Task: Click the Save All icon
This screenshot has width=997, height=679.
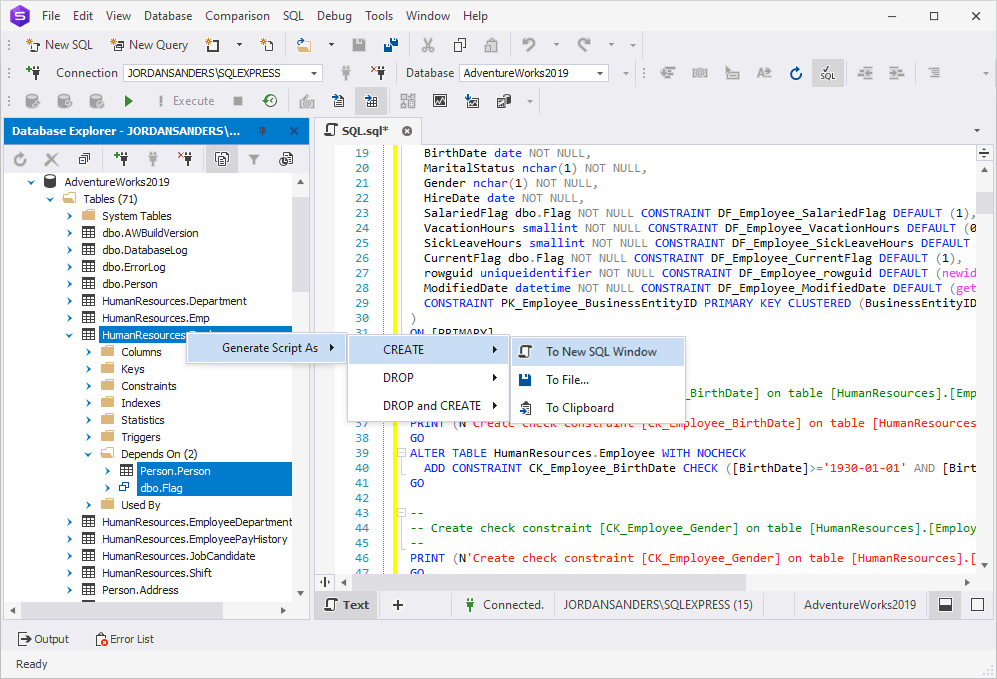Action: tap(391, 45)
